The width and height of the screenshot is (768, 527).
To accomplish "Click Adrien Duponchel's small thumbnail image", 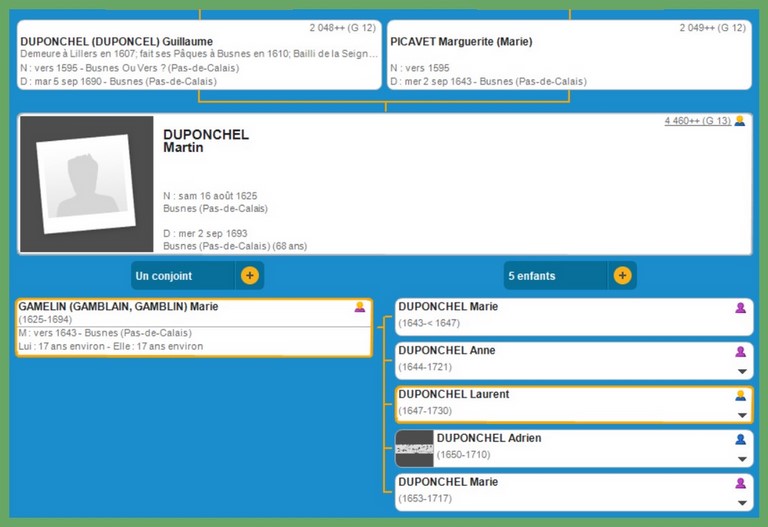I will tap(414, 449).
